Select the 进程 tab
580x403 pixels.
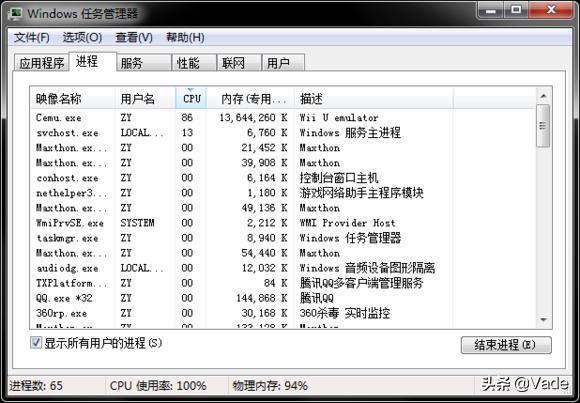[x=92, y=61]
